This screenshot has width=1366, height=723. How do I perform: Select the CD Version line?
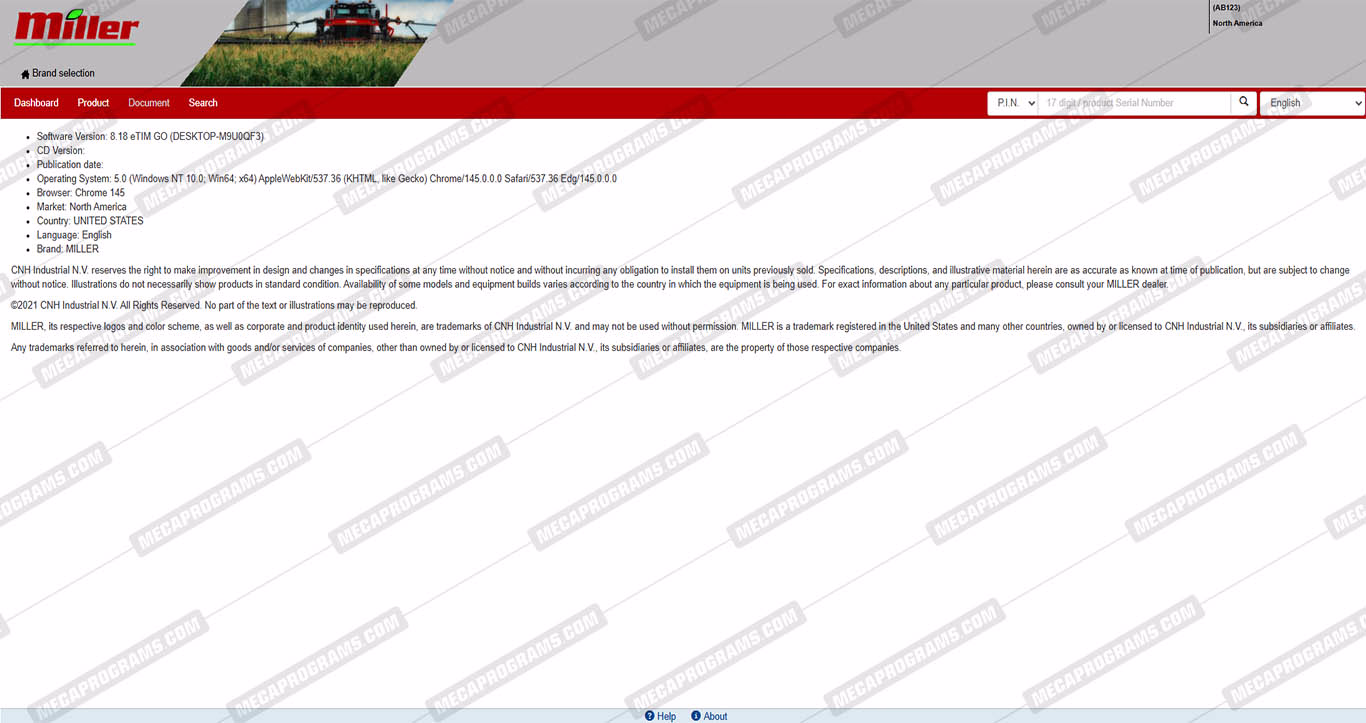(x=61, y=150)
